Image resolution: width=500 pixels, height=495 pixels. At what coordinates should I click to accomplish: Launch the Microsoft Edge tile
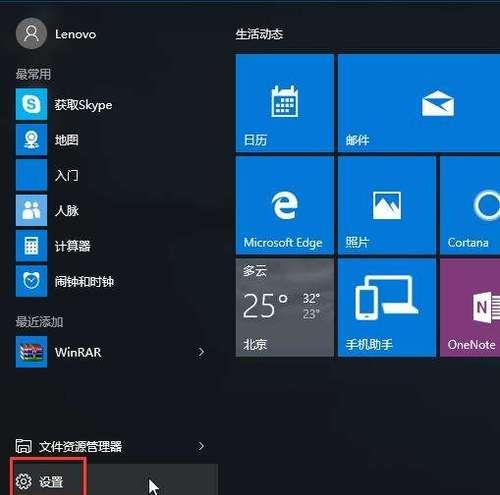[285, 205]
